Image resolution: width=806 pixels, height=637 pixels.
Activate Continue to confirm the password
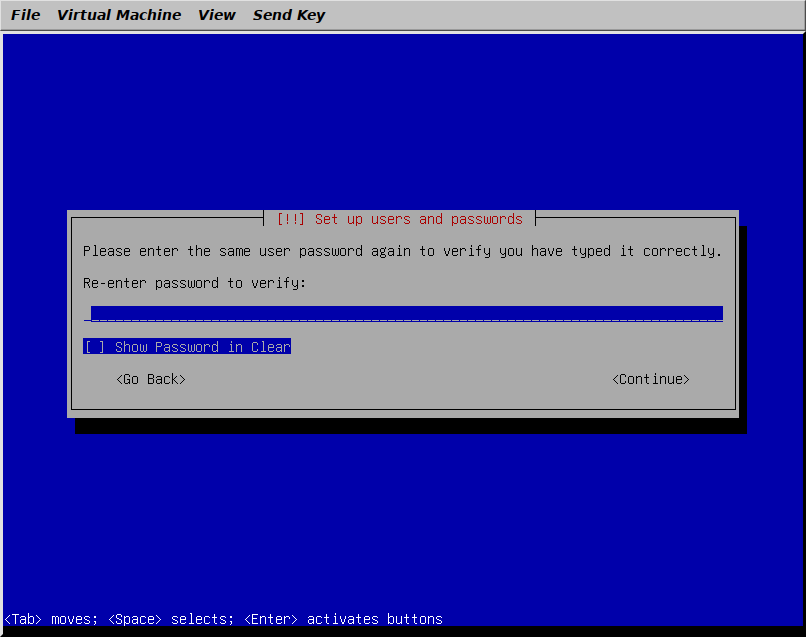point(650,378)
